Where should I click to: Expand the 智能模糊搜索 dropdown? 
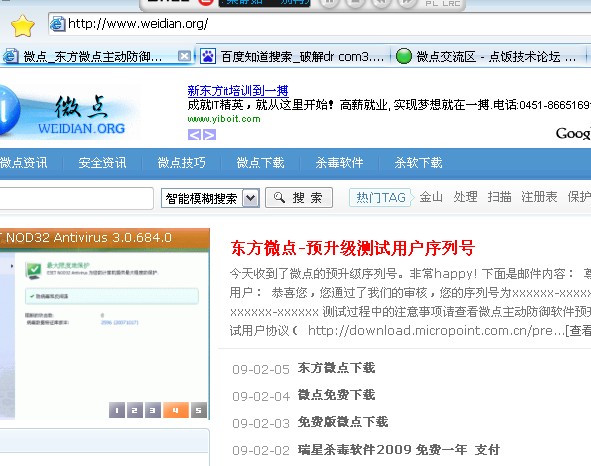tap(251, 198)
